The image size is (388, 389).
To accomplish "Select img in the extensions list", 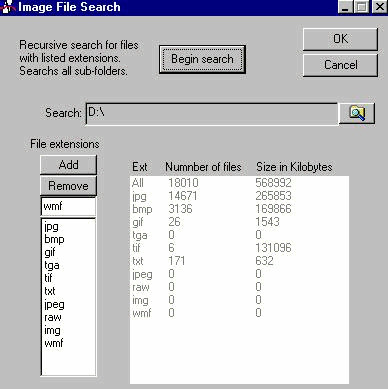I will pyautogui.click(x=69, y=330).
